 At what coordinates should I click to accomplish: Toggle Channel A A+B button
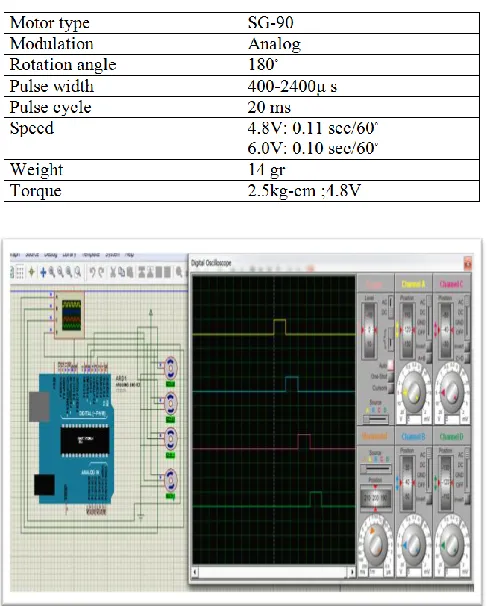[x=429, y=358]
